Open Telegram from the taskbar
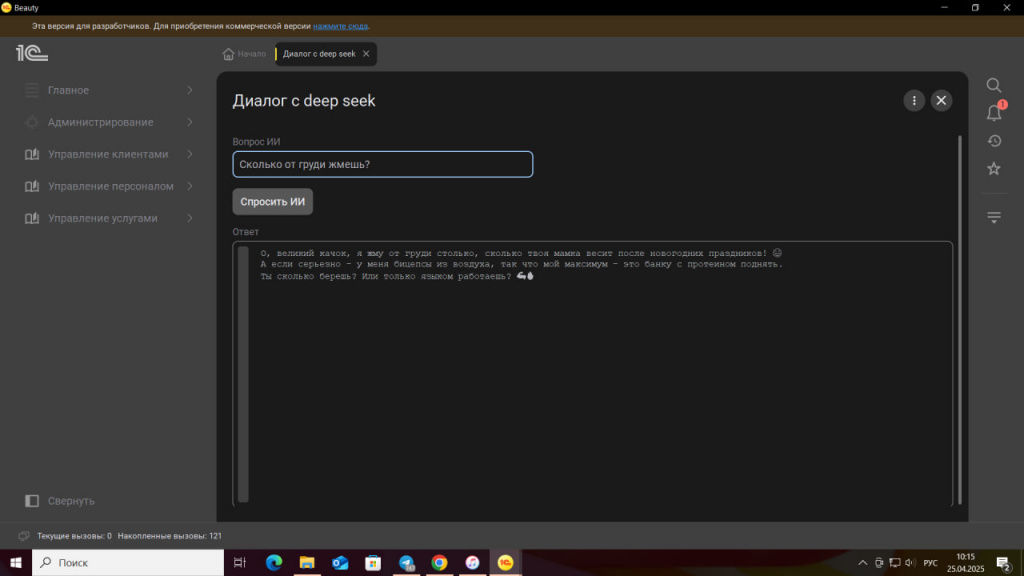Screen dimensions: 1024x576 pyautogui.click(x=406, y=562)
